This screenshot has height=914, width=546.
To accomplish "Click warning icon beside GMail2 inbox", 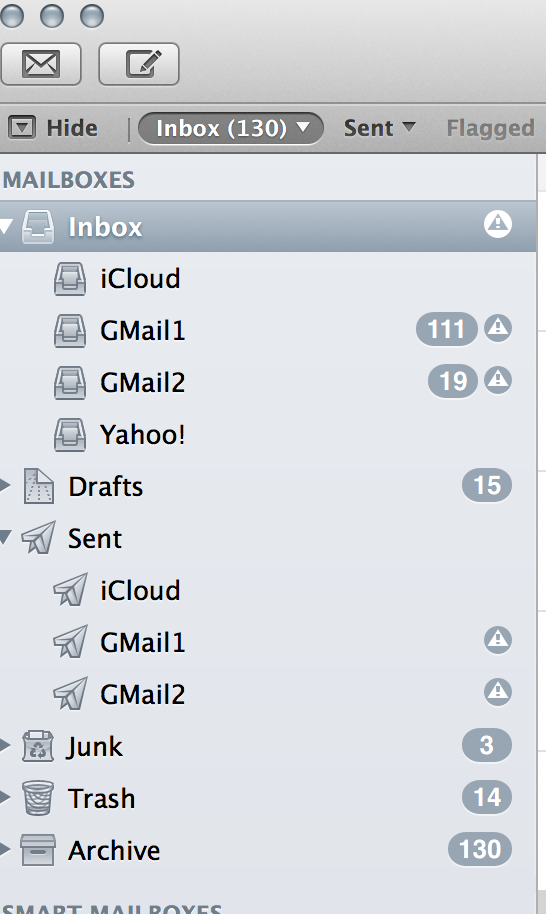I will [x=498, y=381].
